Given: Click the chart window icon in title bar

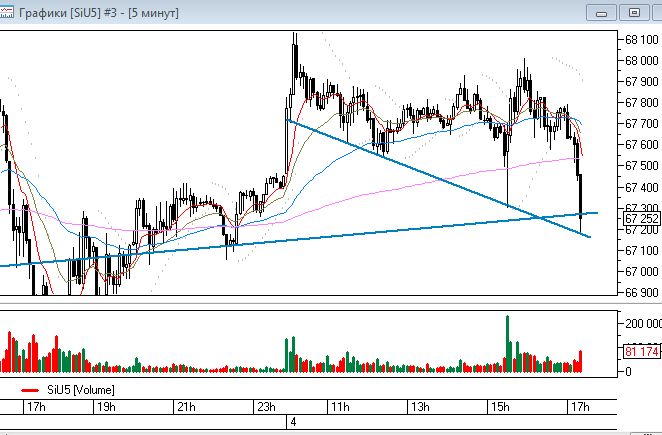Looking at the screenshot, I should [6, 12].
